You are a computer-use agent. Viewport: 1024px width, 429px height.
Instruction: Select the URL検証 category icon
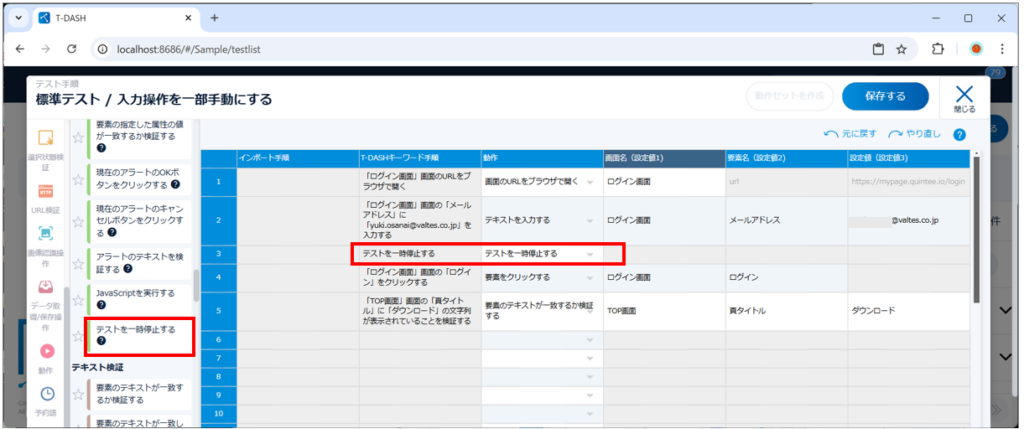point(45,191)
